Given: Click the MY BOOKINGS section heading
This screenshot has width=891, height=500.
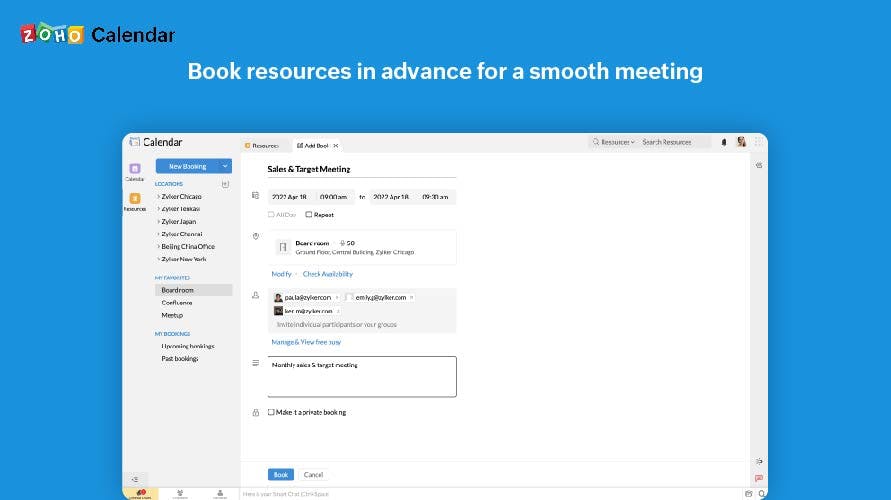Looking at the screenshot, I should tap(172, 334).
